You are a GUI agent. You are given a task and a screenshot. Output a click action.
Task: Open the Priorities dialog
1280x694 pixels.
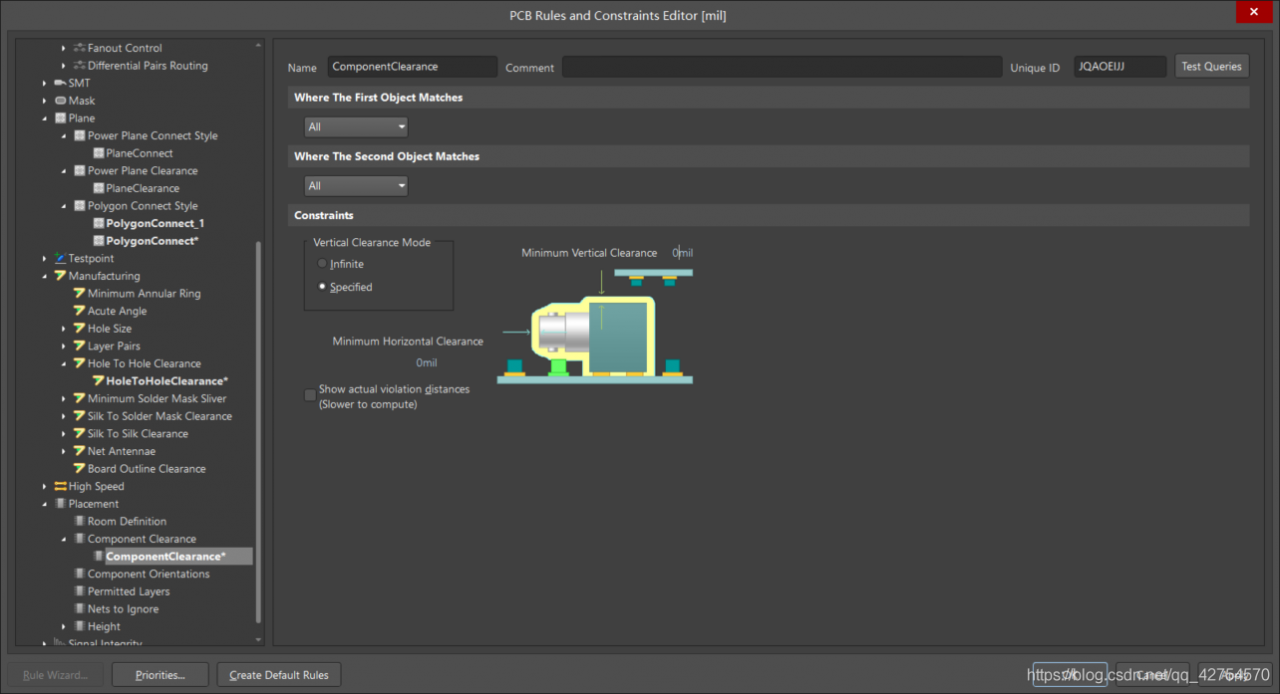pyautogui.click(x=160, y=675)
